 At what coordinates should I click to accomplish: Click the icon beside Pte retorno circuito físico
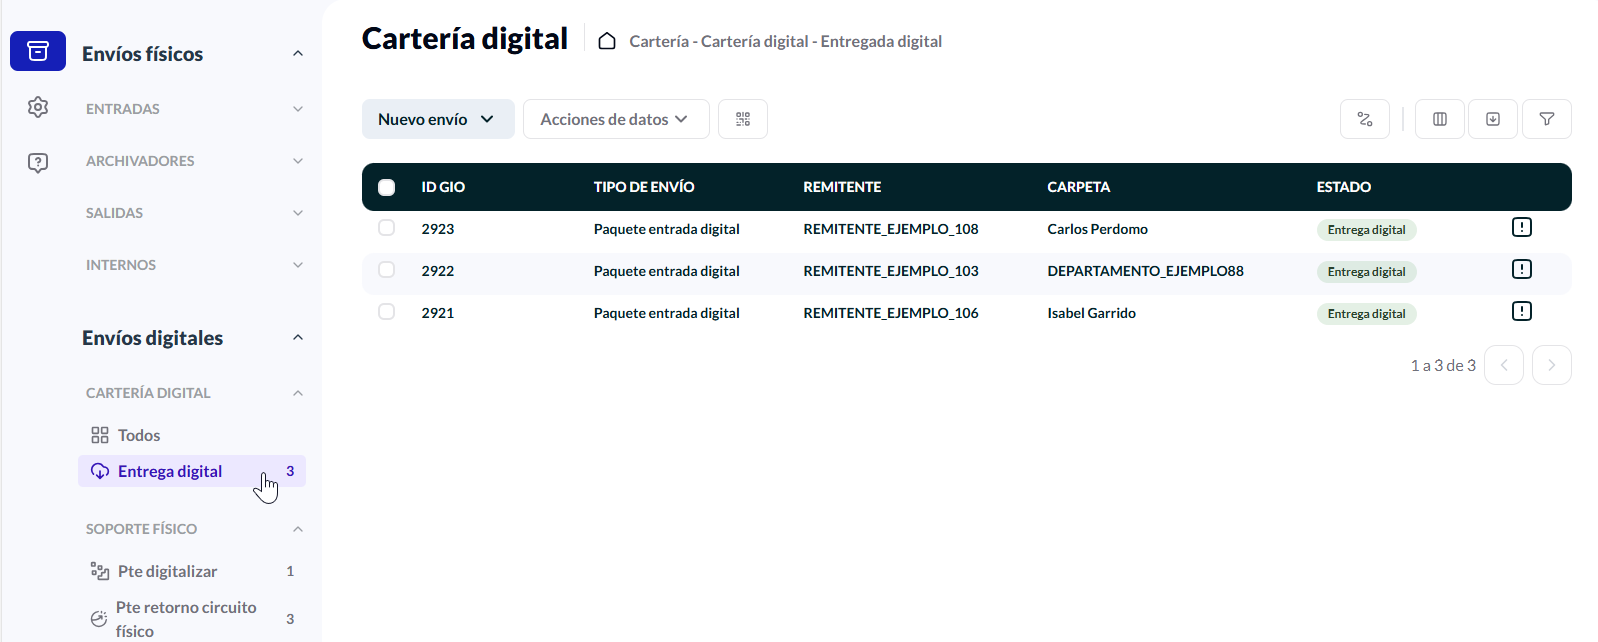(x=99, y=619)
